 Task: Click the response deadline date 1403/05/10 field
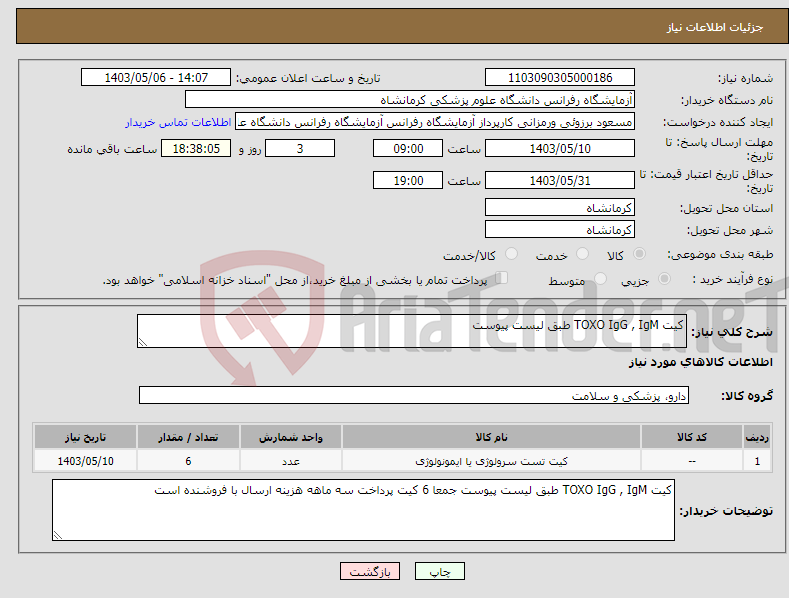(560, 148)
